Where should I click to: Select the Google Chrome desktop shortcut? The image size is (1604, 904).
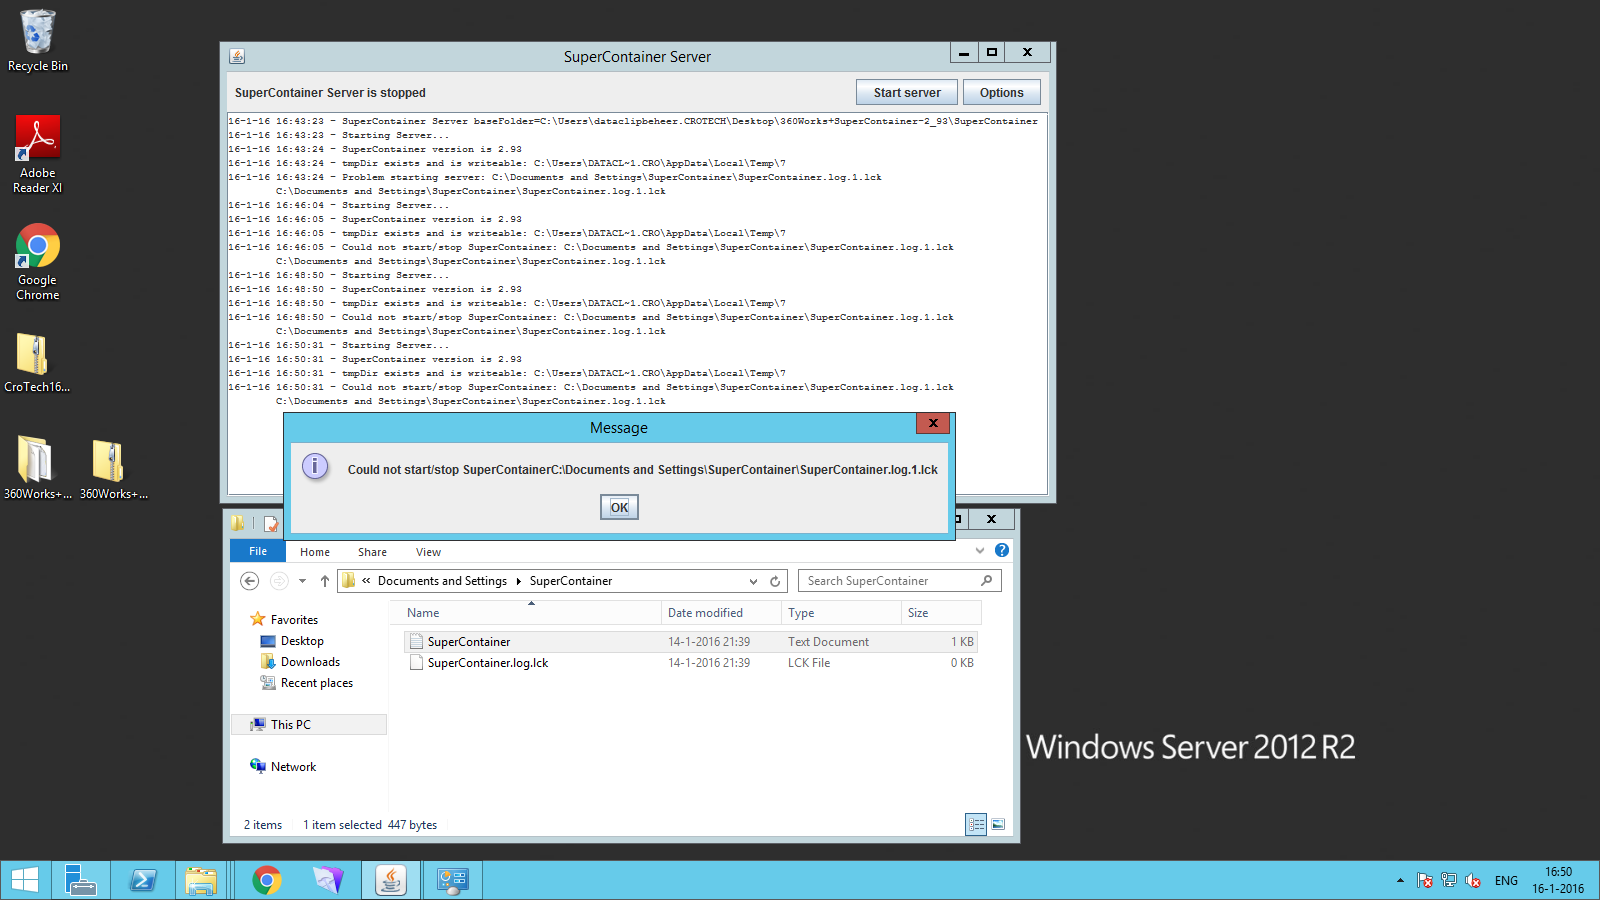point(38,262)
